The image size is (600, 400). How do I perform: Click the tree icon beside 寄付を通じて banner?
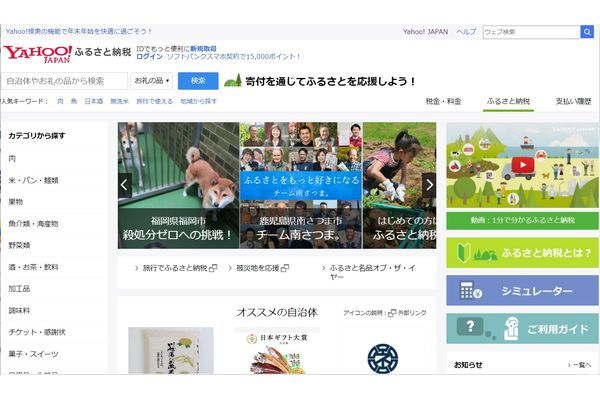233,80
